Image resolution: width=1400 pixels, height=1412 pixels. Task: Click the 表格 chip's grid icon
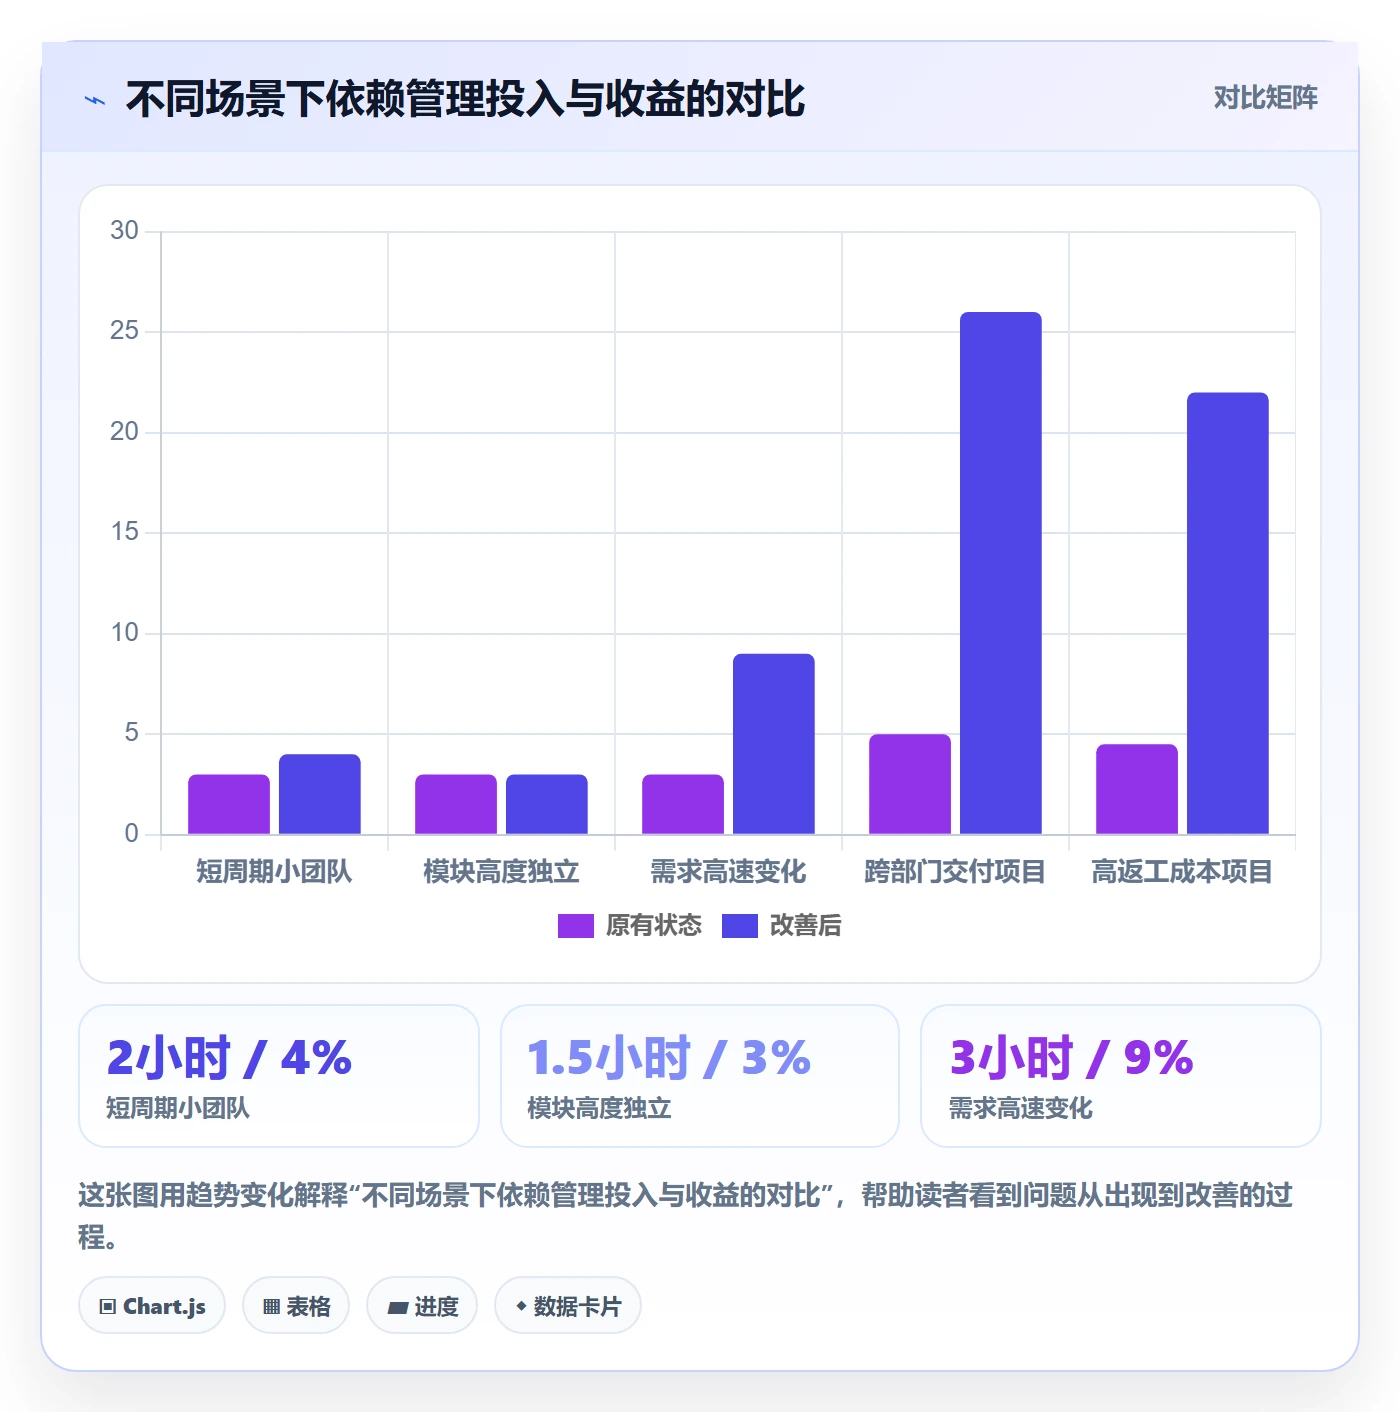pyautogui.click(x=271, y=1306)
